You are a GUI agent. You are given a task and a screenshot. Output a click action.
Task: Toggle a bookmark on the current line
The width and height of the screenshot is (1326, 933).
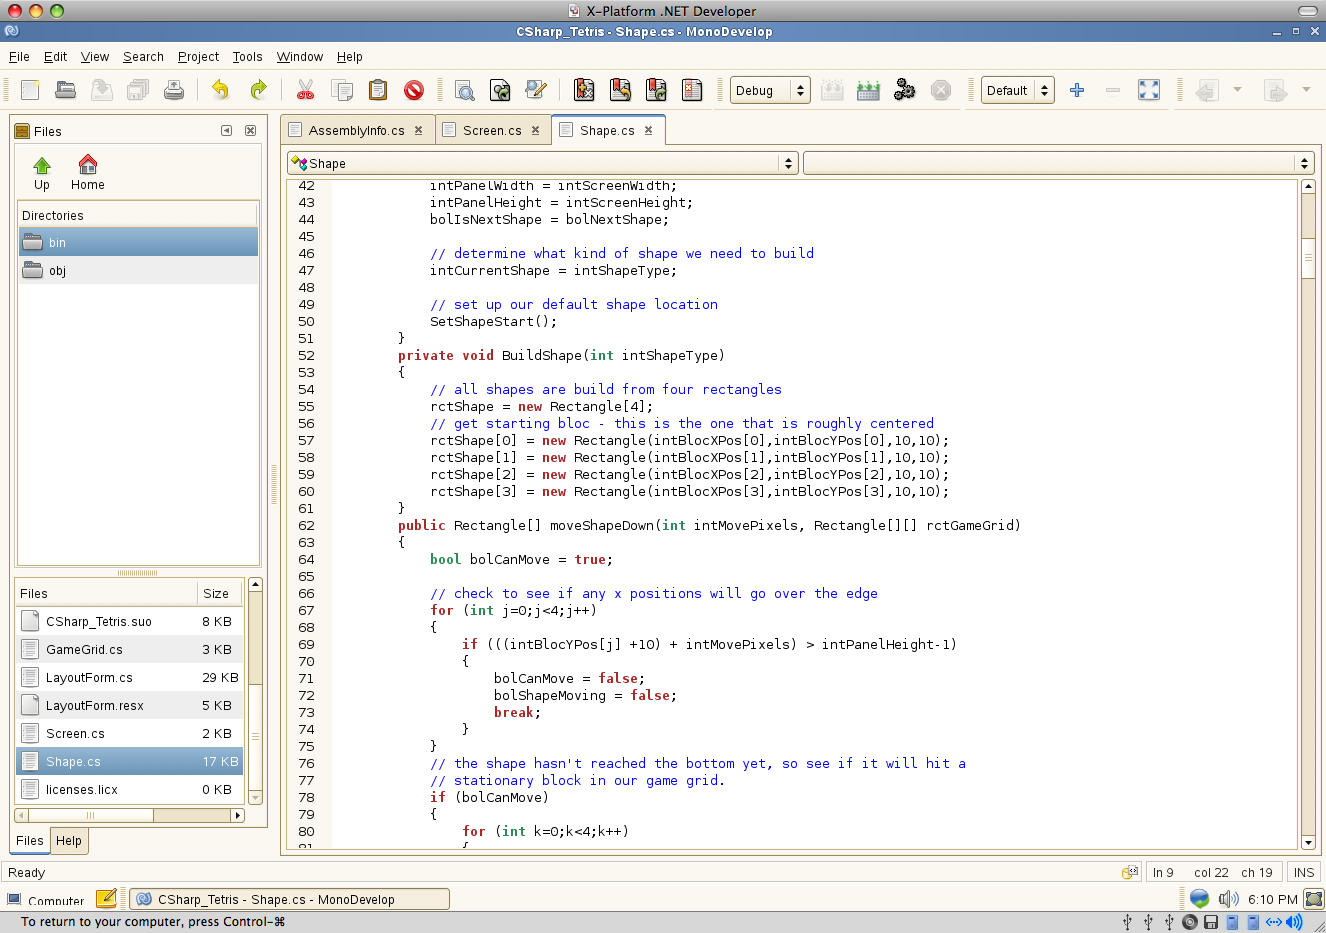(x=584, y=90)
